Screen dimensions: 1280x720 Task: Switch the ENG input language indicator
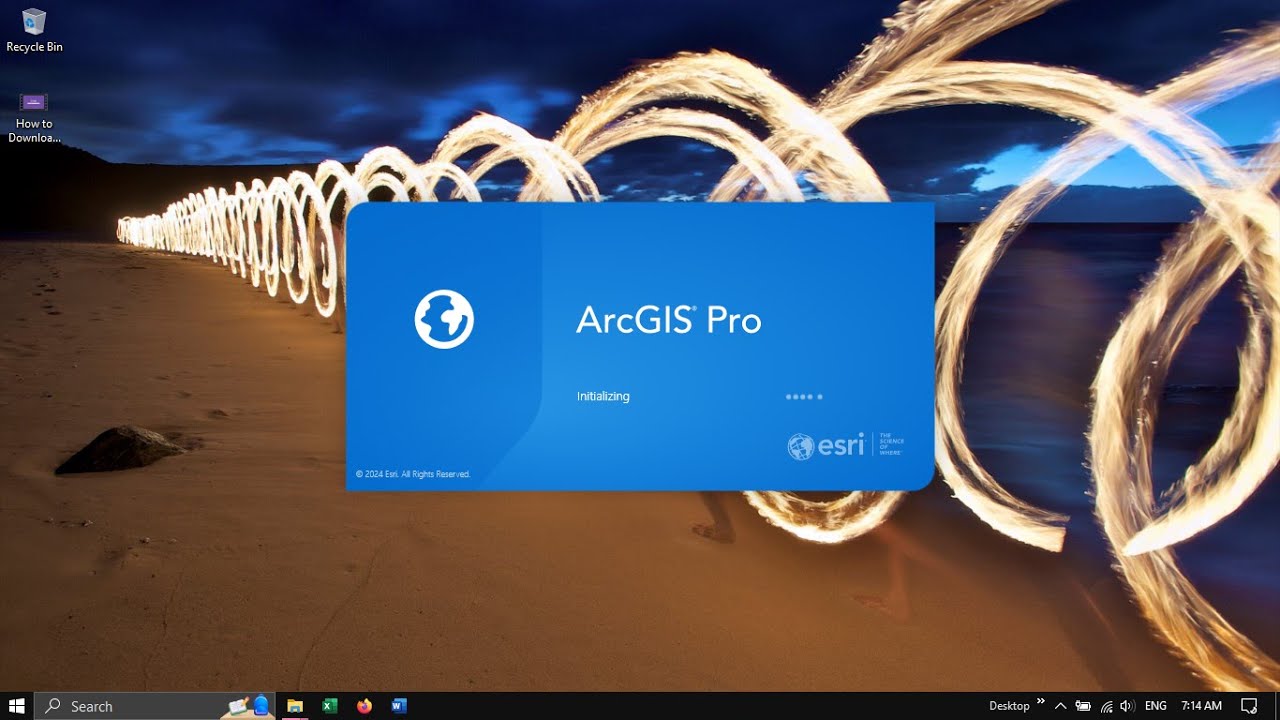pos(1156,706)
